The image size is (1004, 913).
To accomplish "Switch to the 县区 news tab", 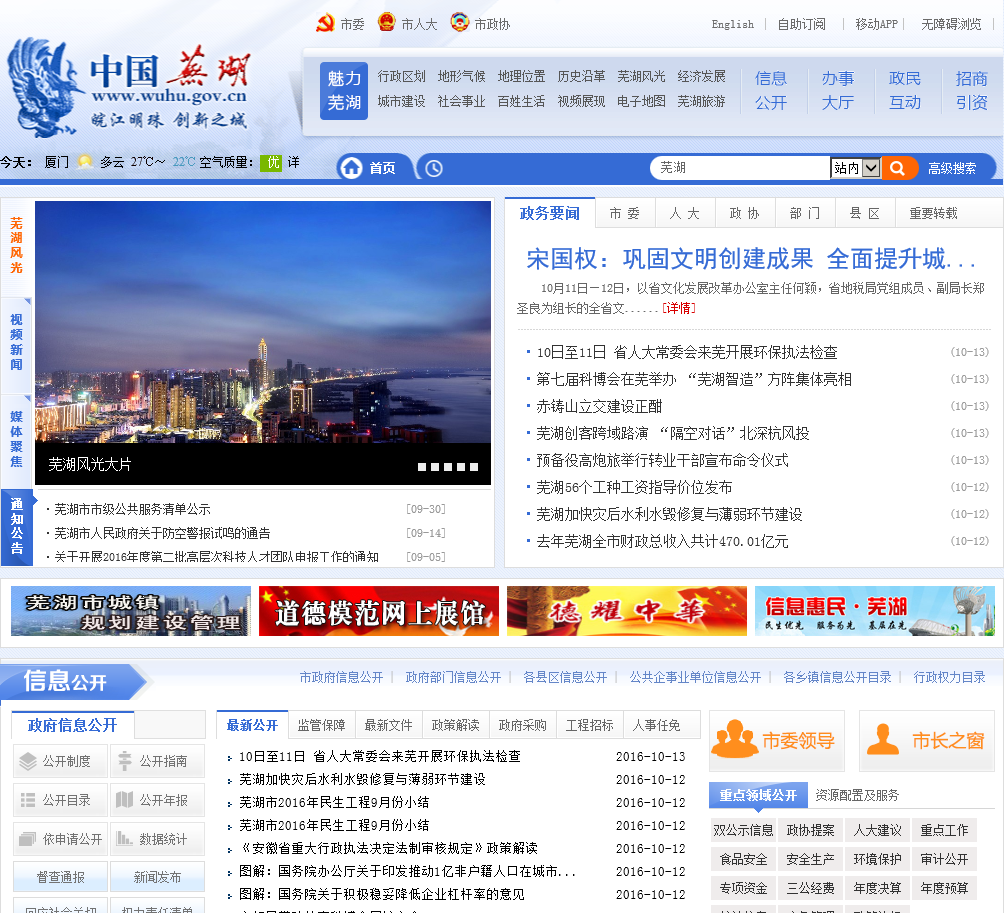I will coord(864,213).
